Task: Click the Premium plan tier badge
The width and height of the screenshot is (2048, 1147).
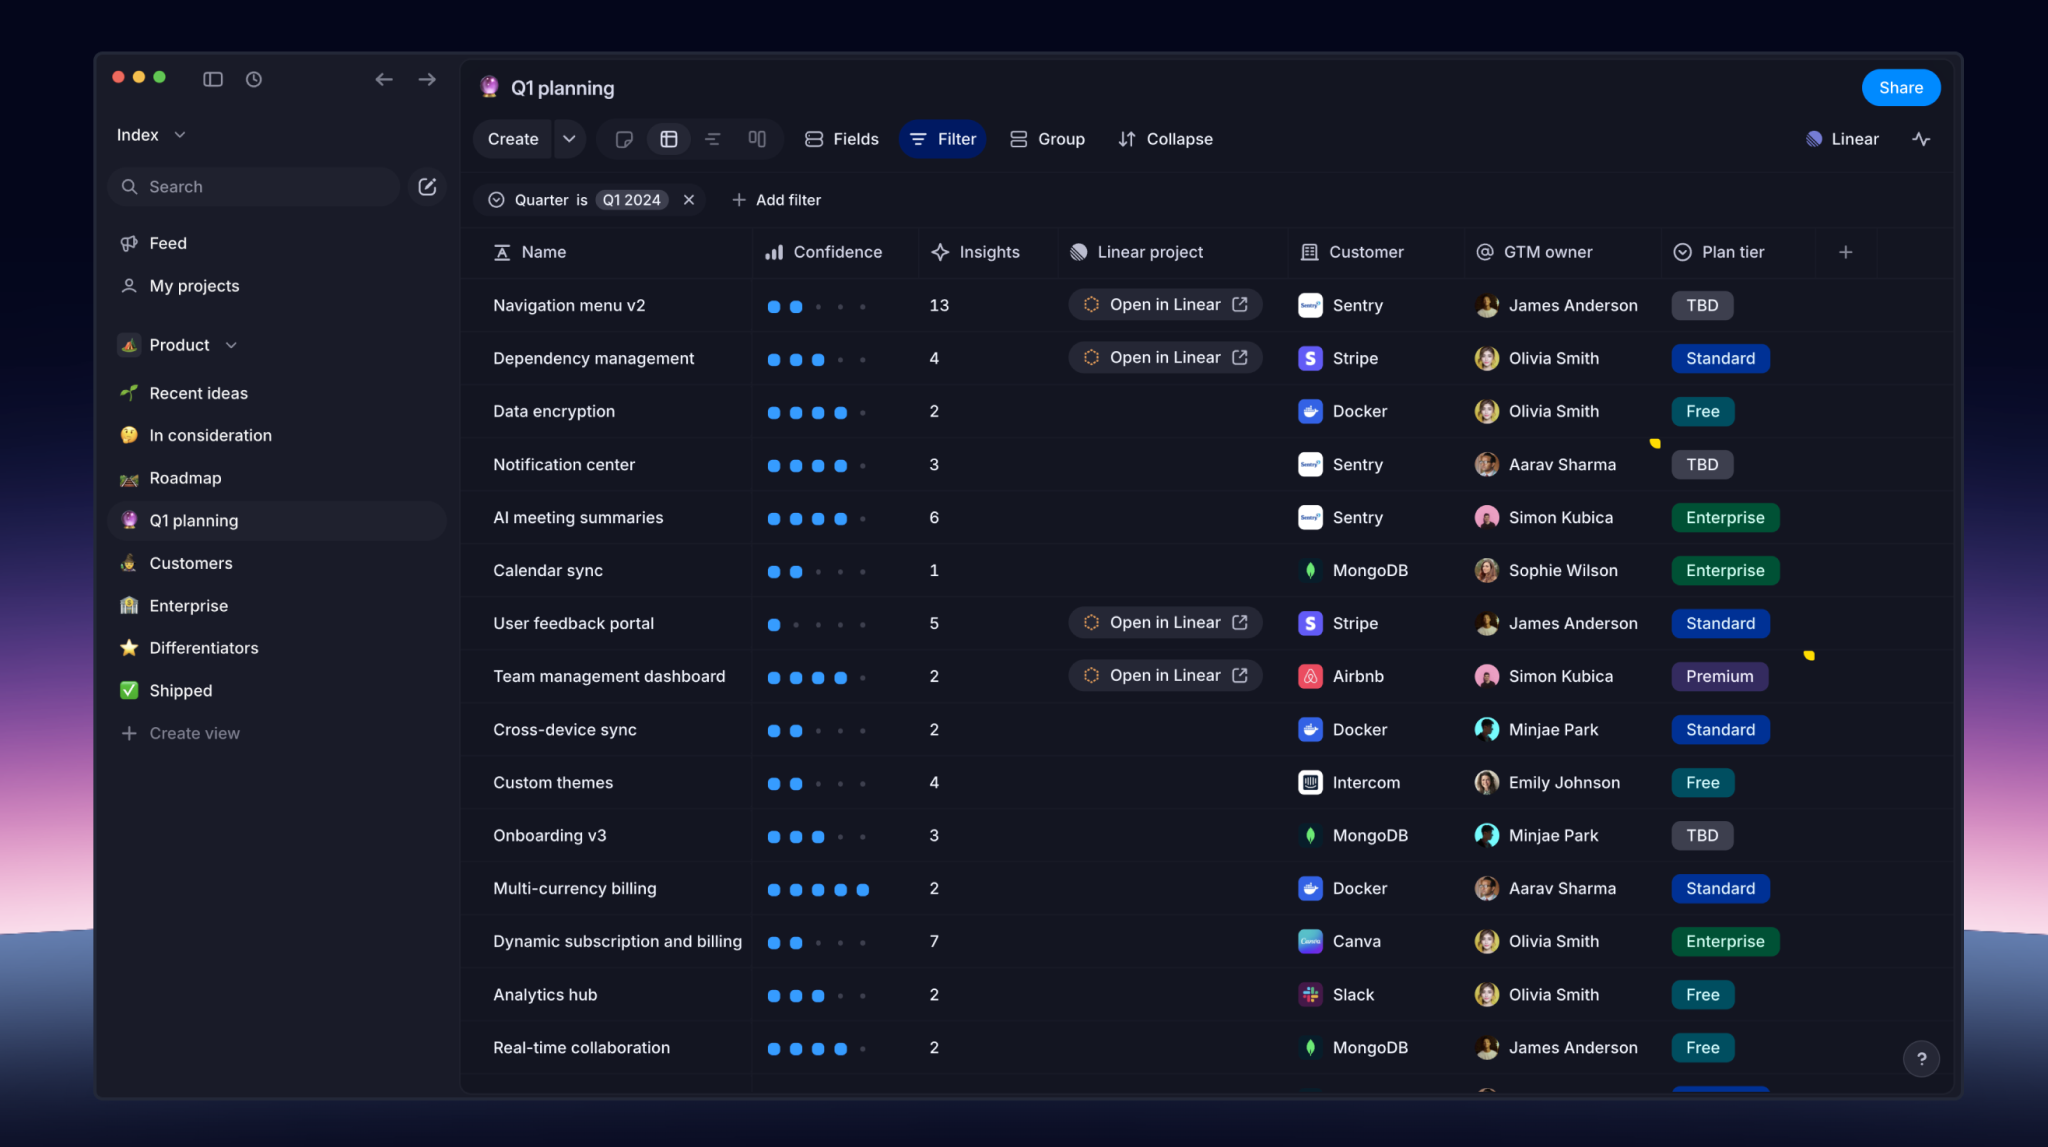Action: [1719, 677]
